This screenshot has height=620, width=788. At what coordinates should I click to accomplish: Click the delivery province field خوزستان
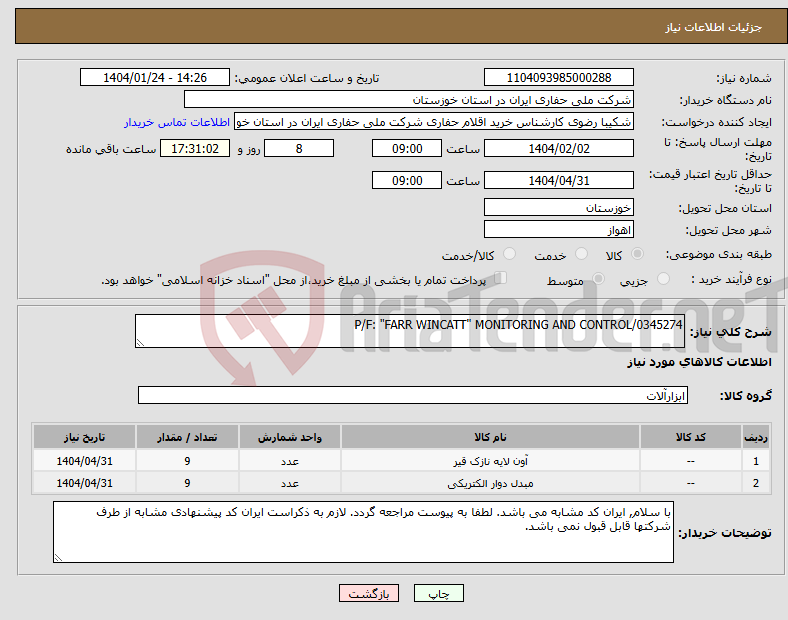coord(558,207)
